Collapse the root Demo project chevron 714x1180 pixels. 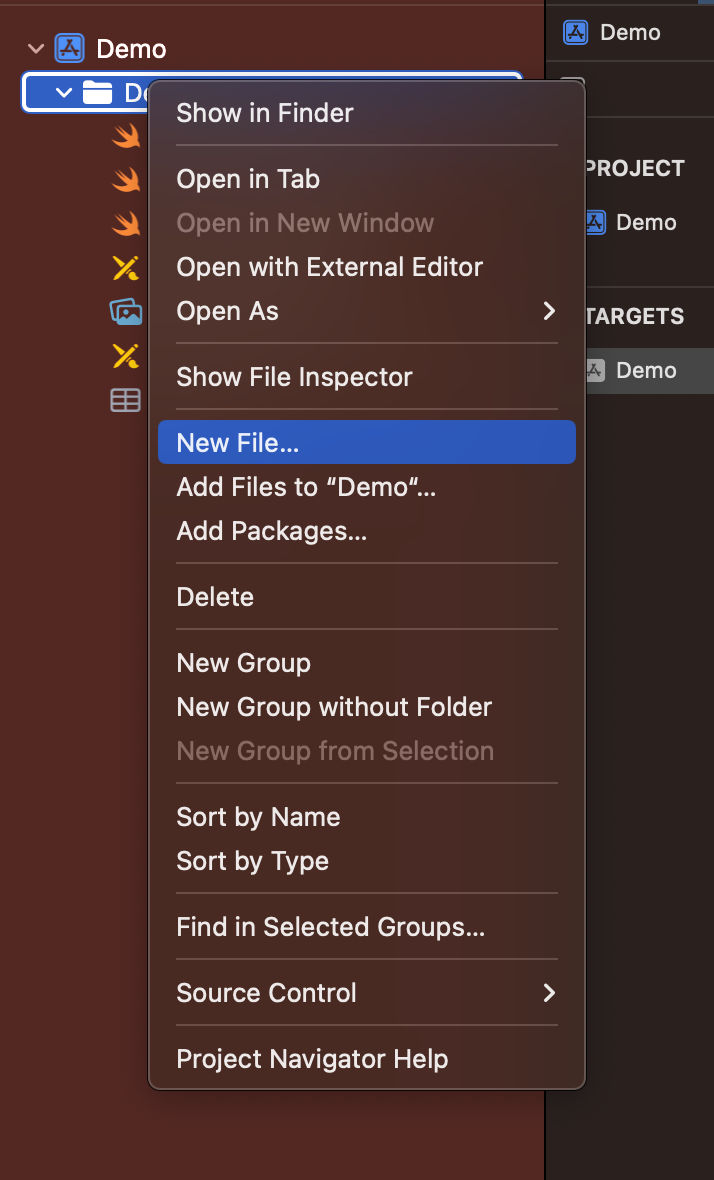[37, 48]
